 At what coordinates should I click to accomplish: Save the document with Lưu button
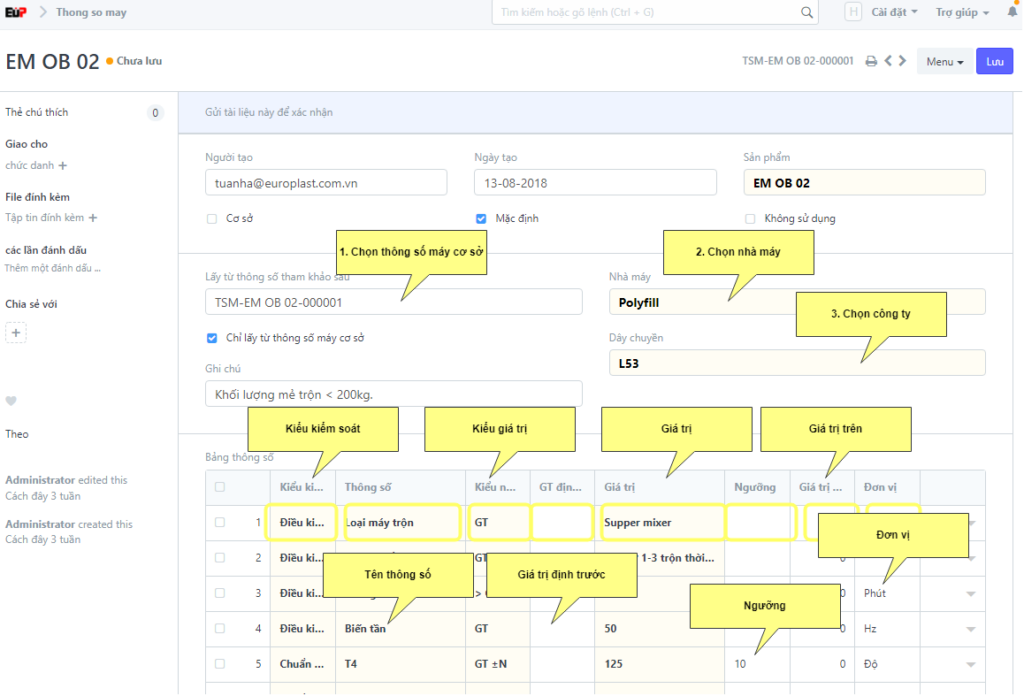coord(994,62)
